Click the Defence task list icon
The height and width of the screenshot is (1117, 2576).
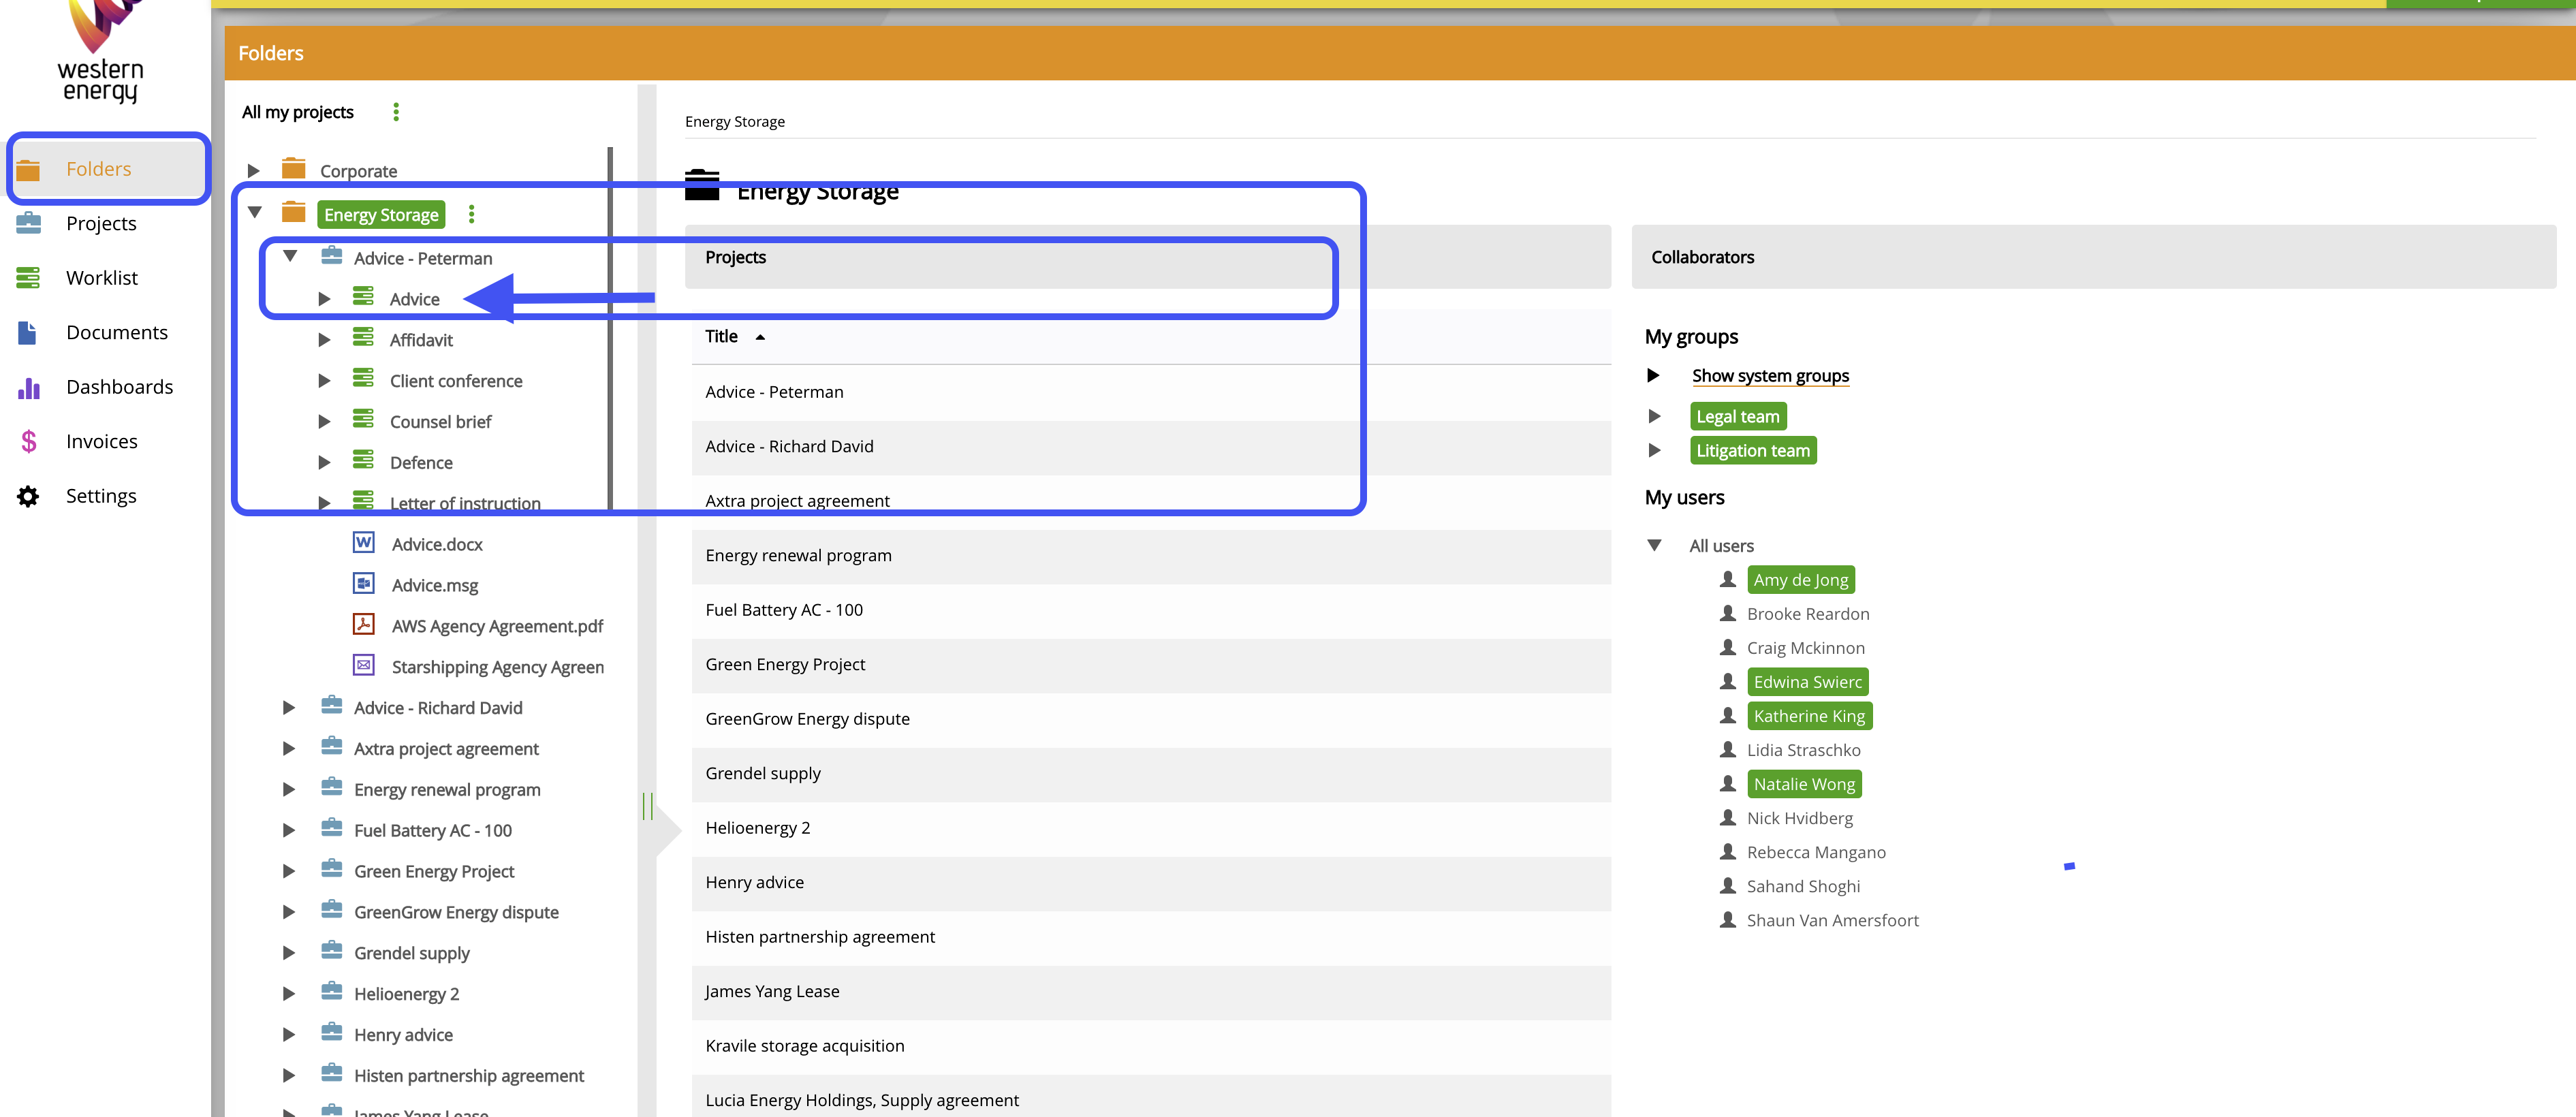coord(363,460)
